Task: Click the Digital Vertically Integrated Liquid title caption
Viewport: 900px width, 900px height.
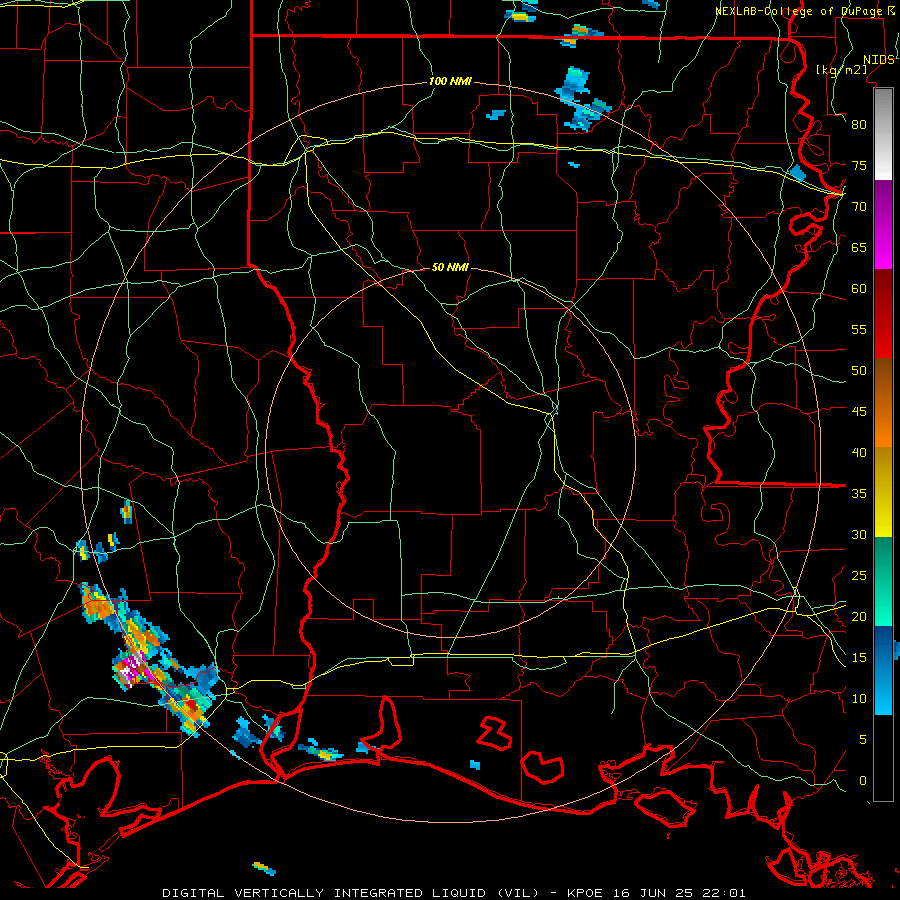Action: pyautogui.click(x=351, y=893)
